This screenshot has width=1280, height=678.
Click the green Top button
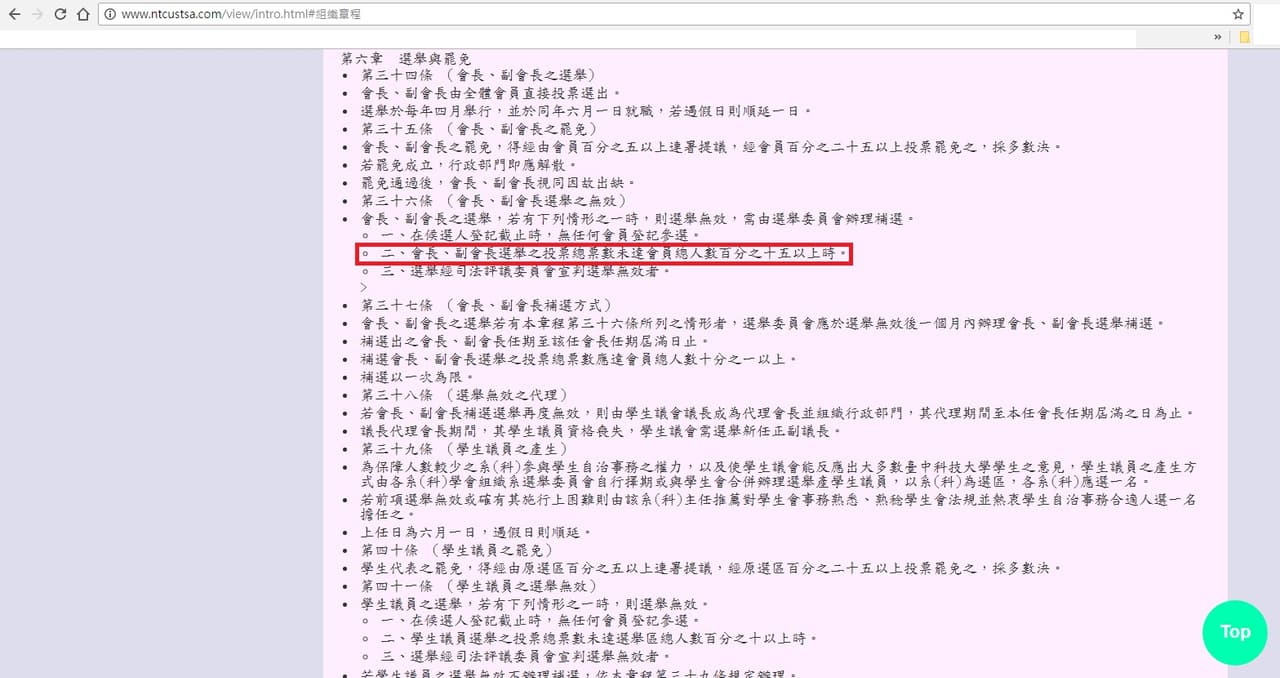click(1235, 632)
